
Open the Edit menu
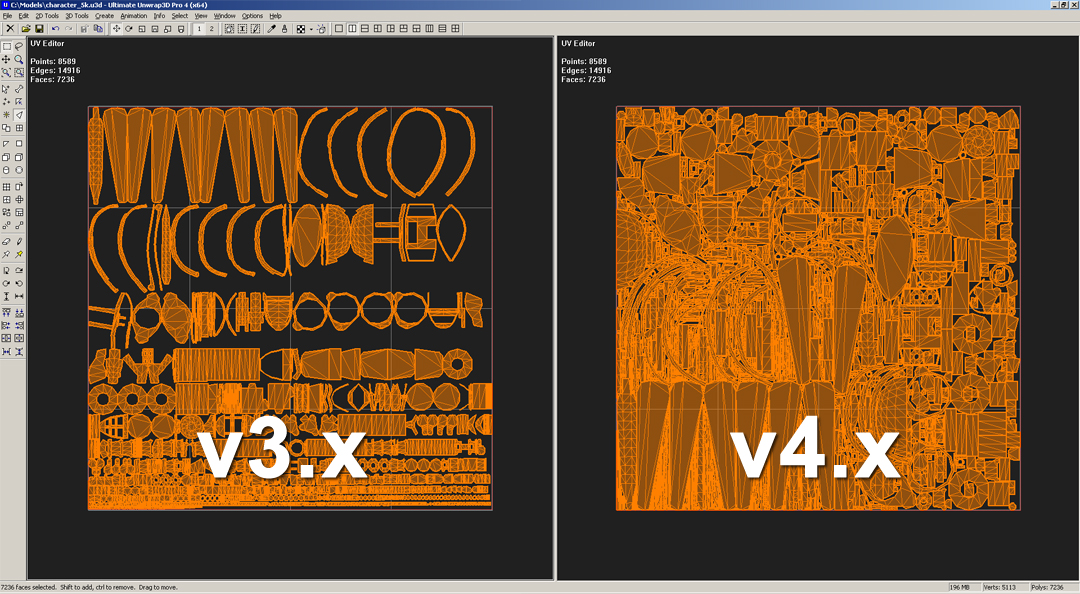tap(23, 16)
